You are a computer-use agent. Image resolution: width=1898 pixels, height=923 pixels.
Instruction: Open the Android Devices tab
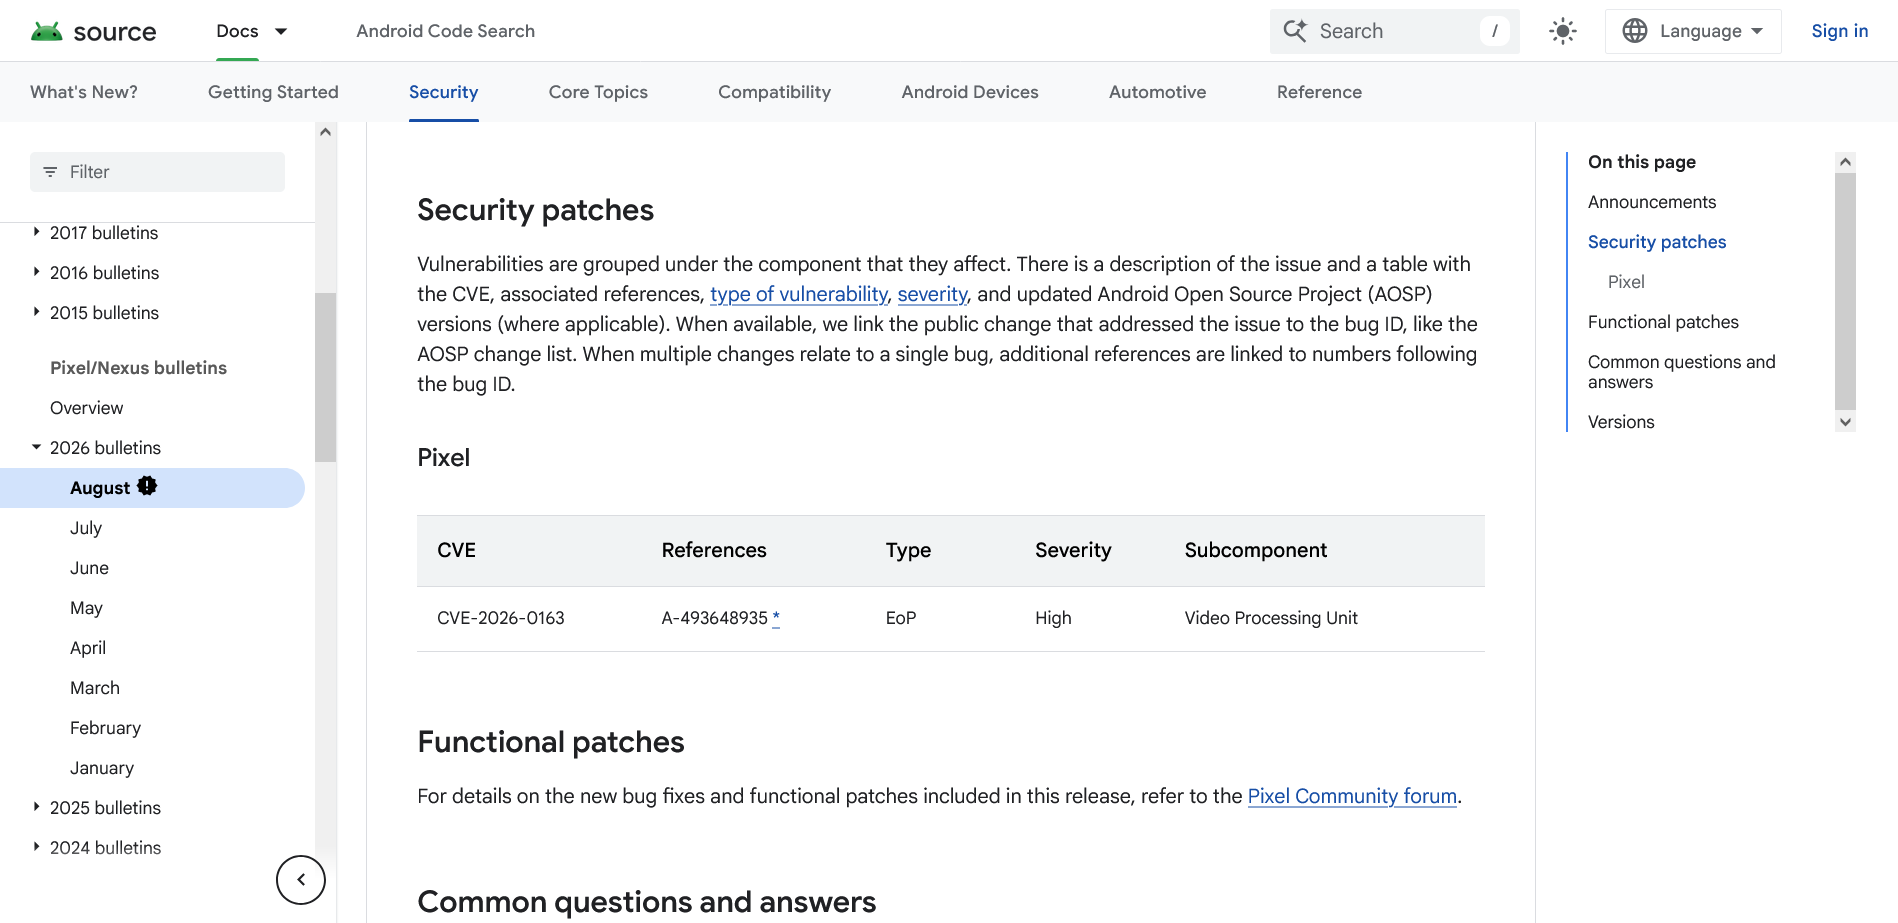tap(970, 92)
